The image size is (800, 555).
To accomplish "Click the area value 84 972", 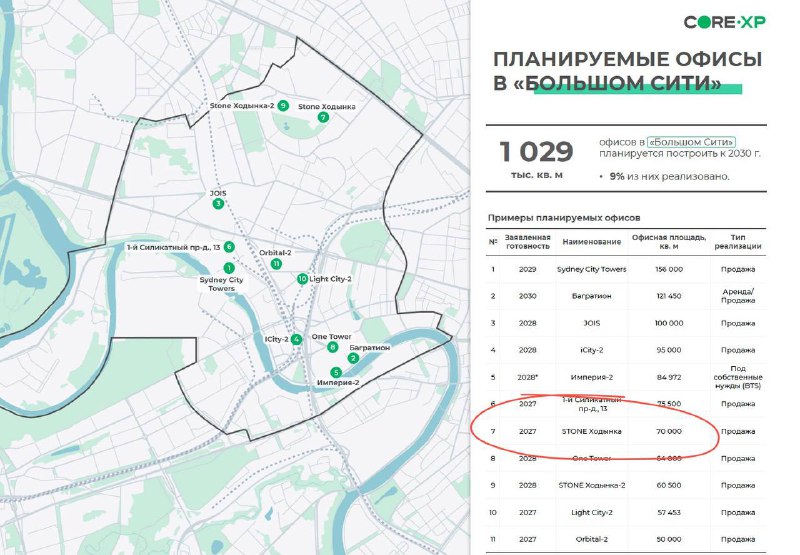I will point(669,377).
